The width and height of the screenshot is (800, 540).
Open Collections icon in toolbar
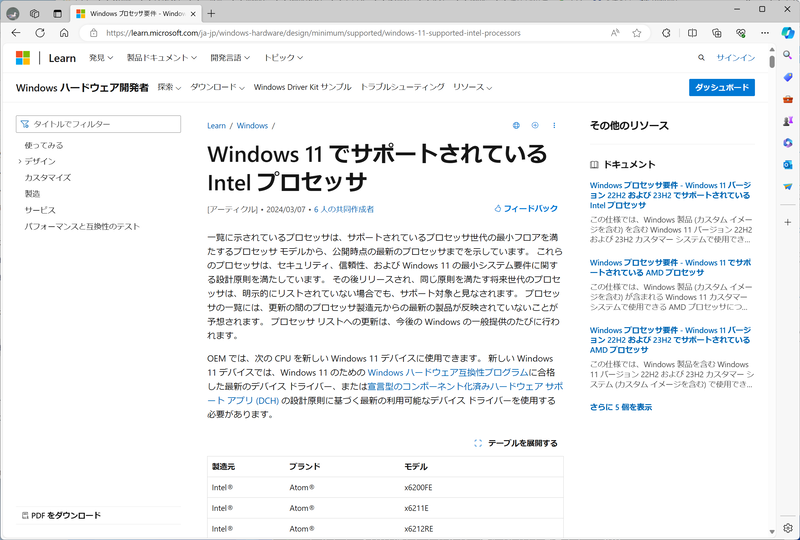pos(717,33)
